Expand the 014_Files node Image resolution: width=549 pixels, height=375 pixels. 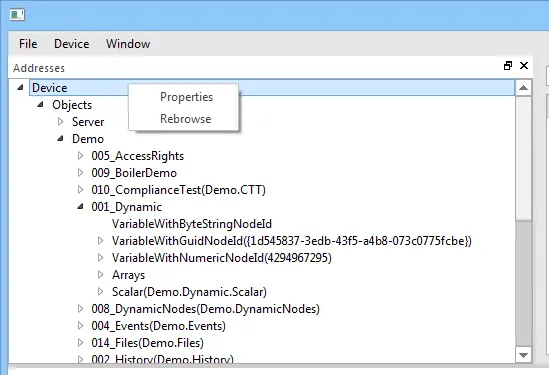(81, 342)
